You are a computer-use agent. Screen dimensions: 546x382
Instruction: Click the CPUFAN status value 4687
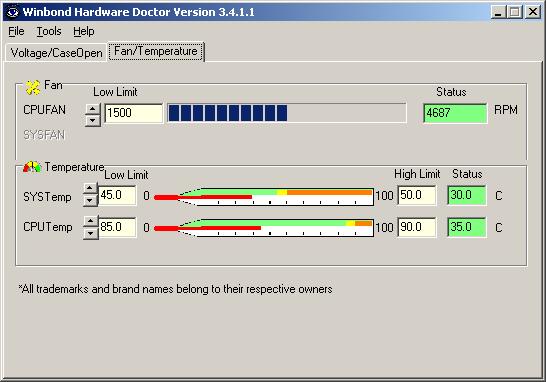[455, 113]
